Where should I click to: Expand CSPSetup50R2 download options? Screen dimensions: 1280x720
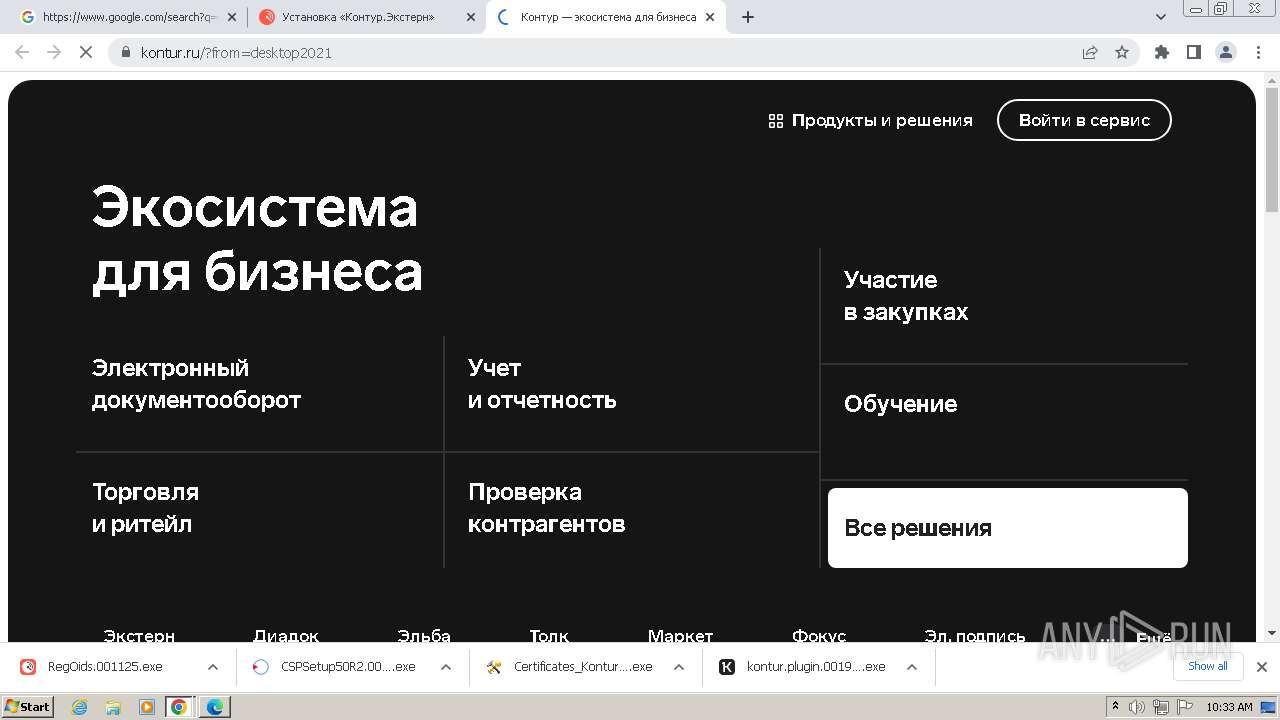pyautogui.click(x=446, y=667)
